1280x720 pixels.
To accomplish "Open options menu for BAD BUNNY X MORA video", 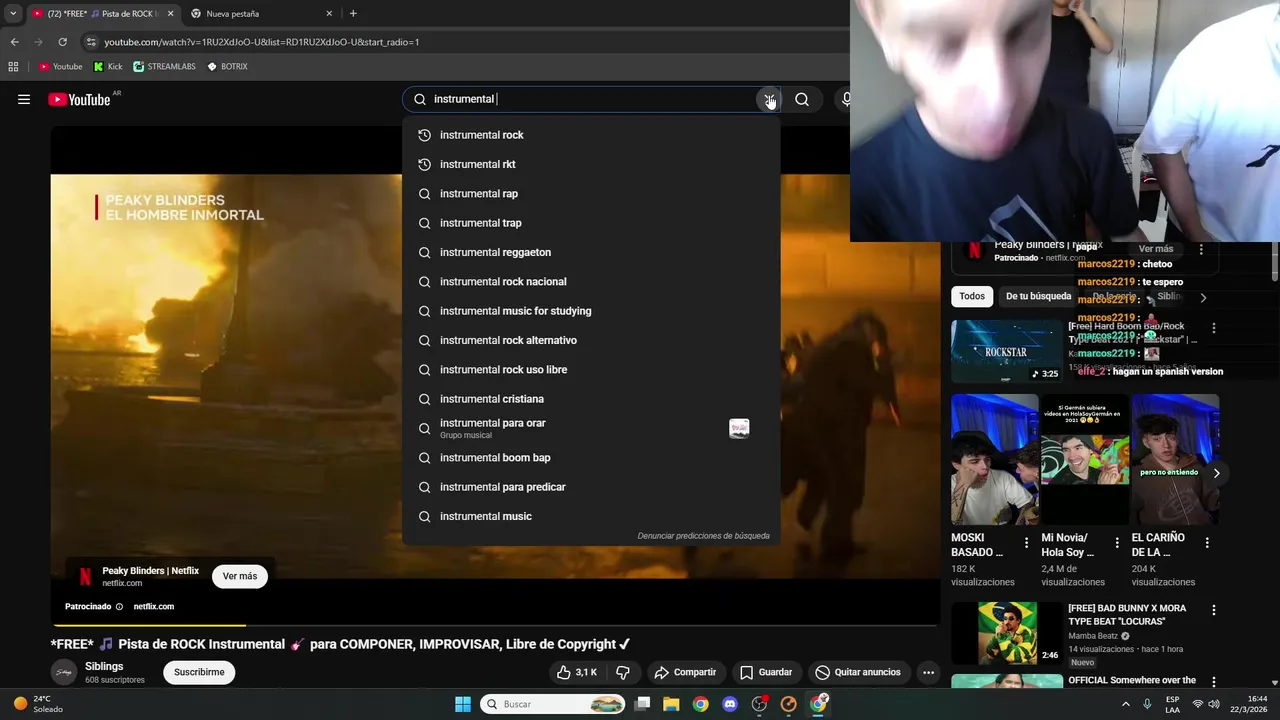I will [1214, 610].
